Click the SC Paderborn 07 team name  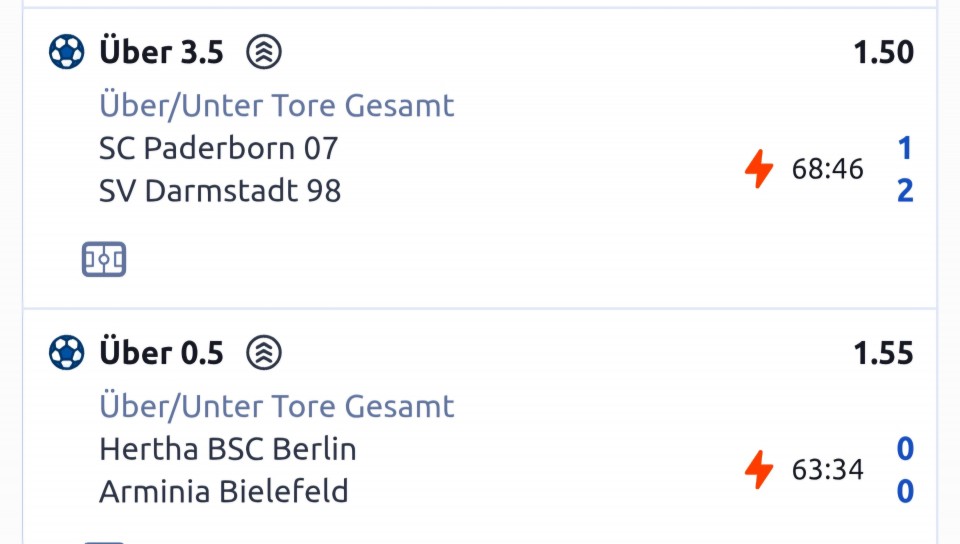tap(219, 148)
